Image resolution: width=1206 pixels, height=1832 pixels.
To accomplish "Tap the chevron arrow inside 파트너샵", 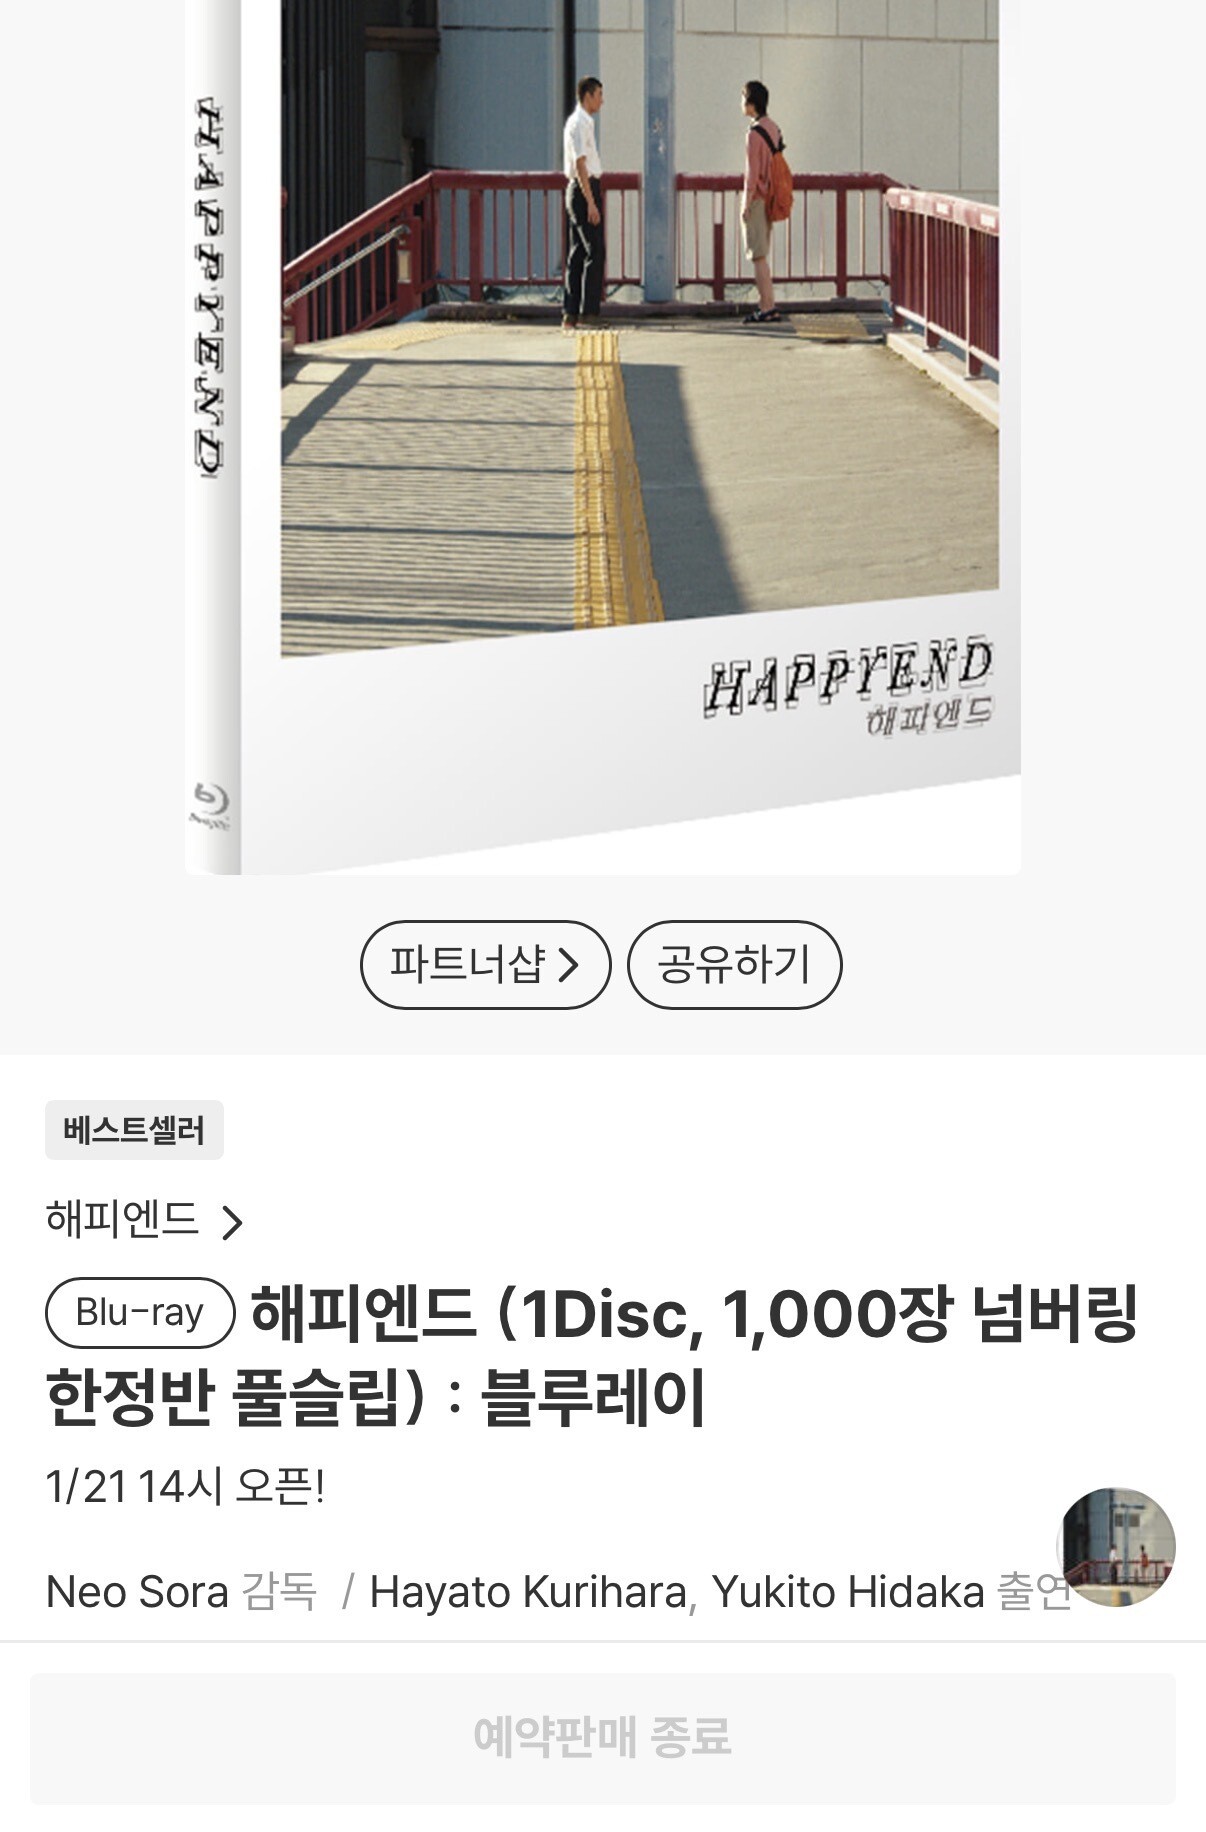I will pyautogui.click(x=568, y=964).
